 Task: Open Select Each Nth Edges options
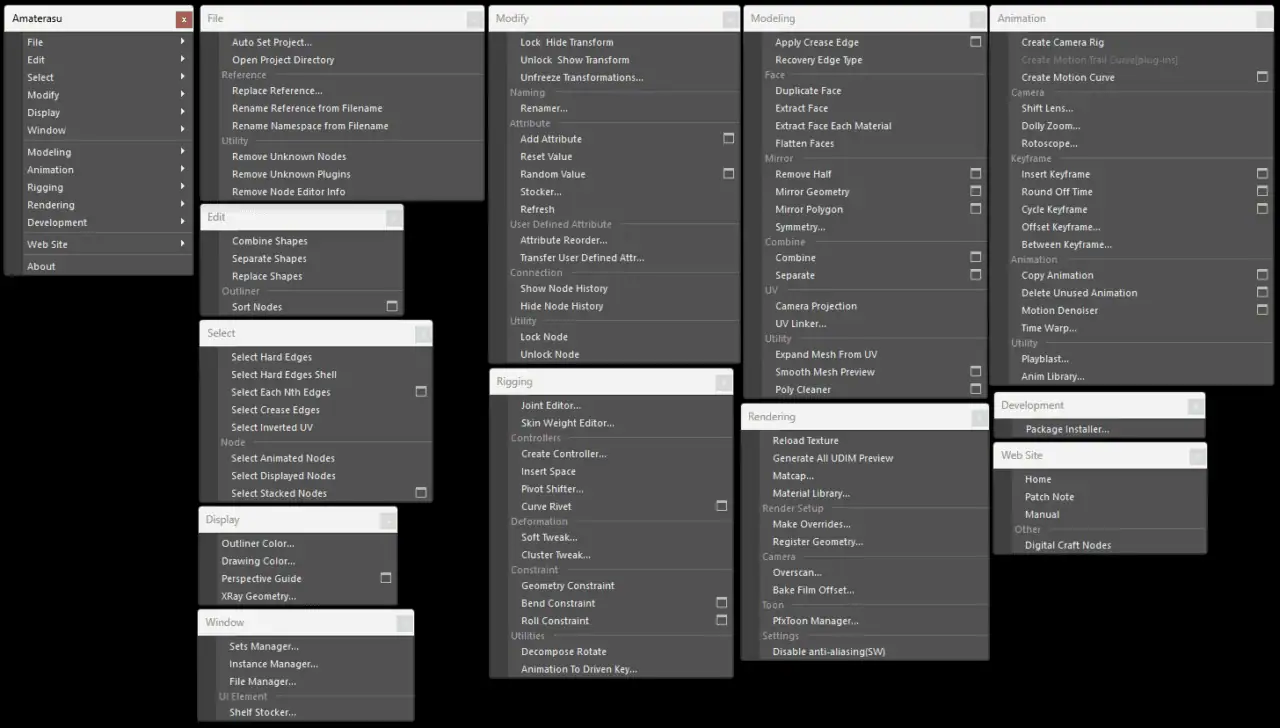pyautogui.click(x=421, y=392)
